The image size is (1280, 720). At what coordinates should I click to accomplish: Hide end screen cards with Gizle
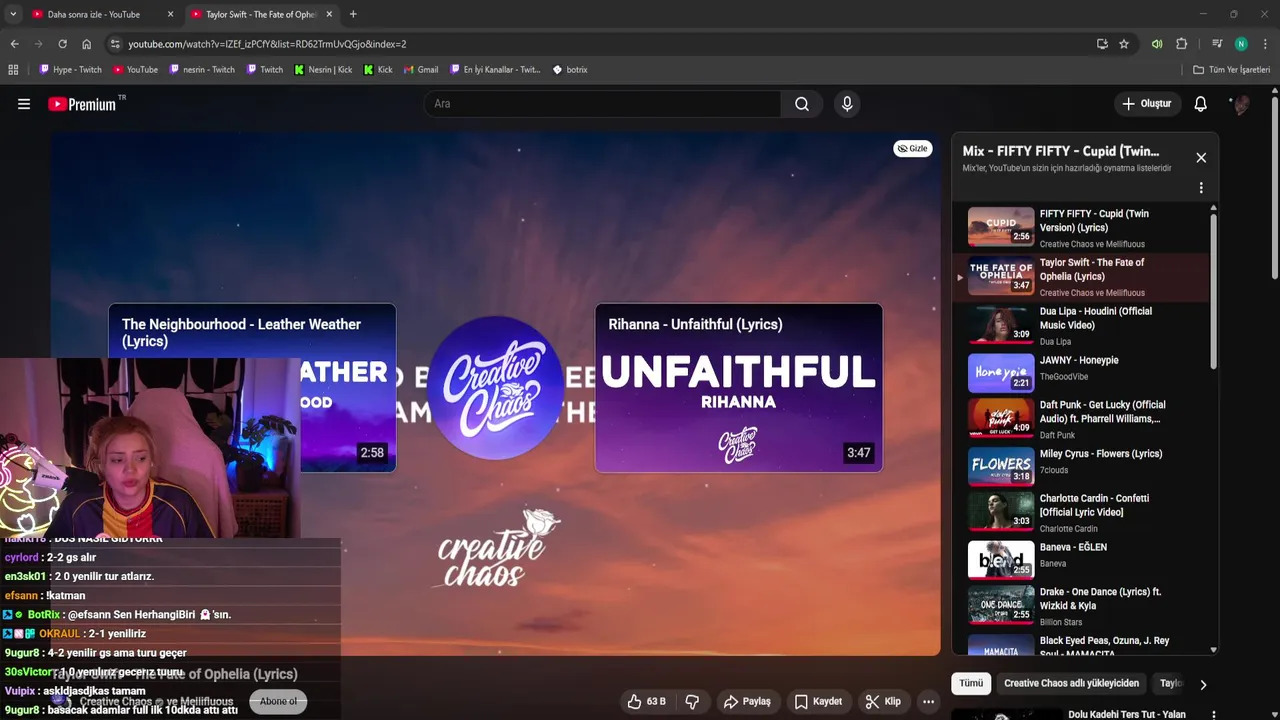point(913,148)
